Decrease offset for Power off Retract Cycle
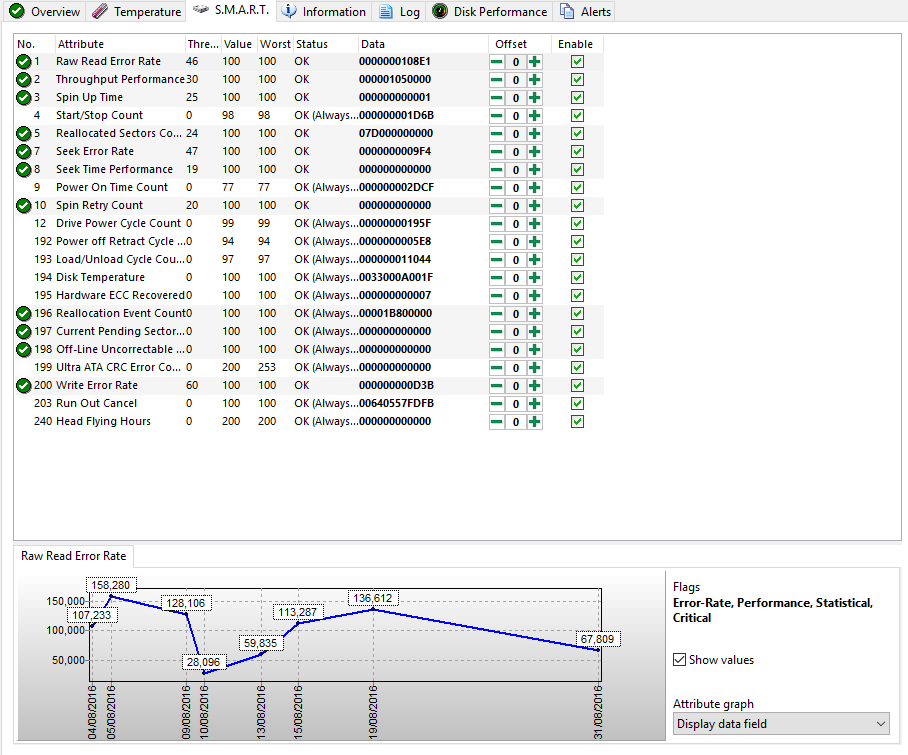The height and width of the screenshot is (755, 908). pos(497,241)
